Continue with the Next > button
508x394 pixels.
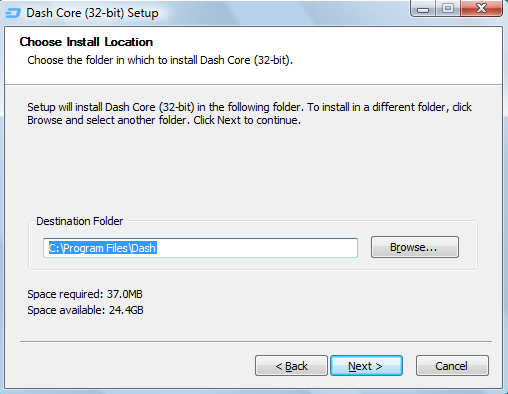click(x=366, y=366)
